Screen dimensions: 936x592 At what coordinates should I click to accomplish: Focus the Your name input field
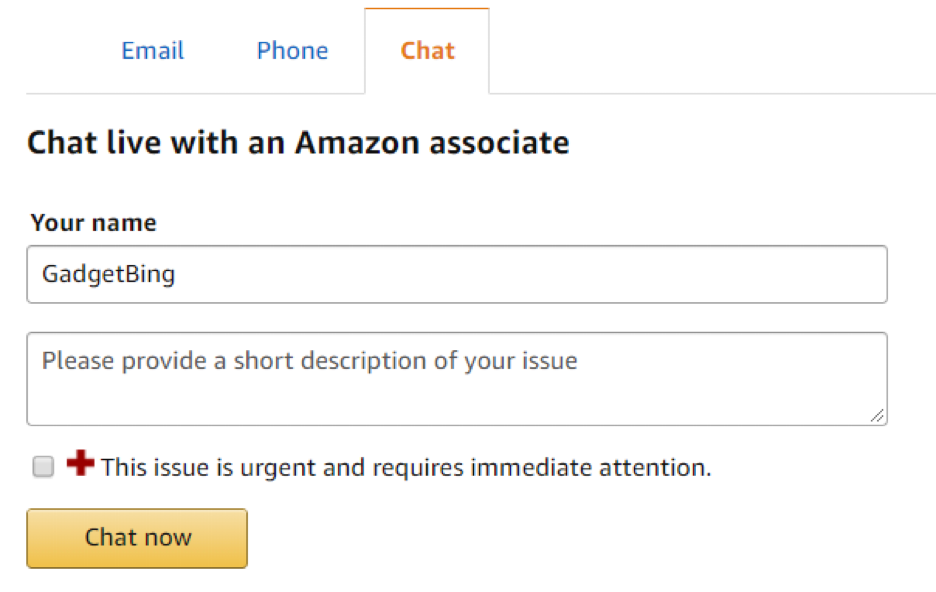(456, 274)
